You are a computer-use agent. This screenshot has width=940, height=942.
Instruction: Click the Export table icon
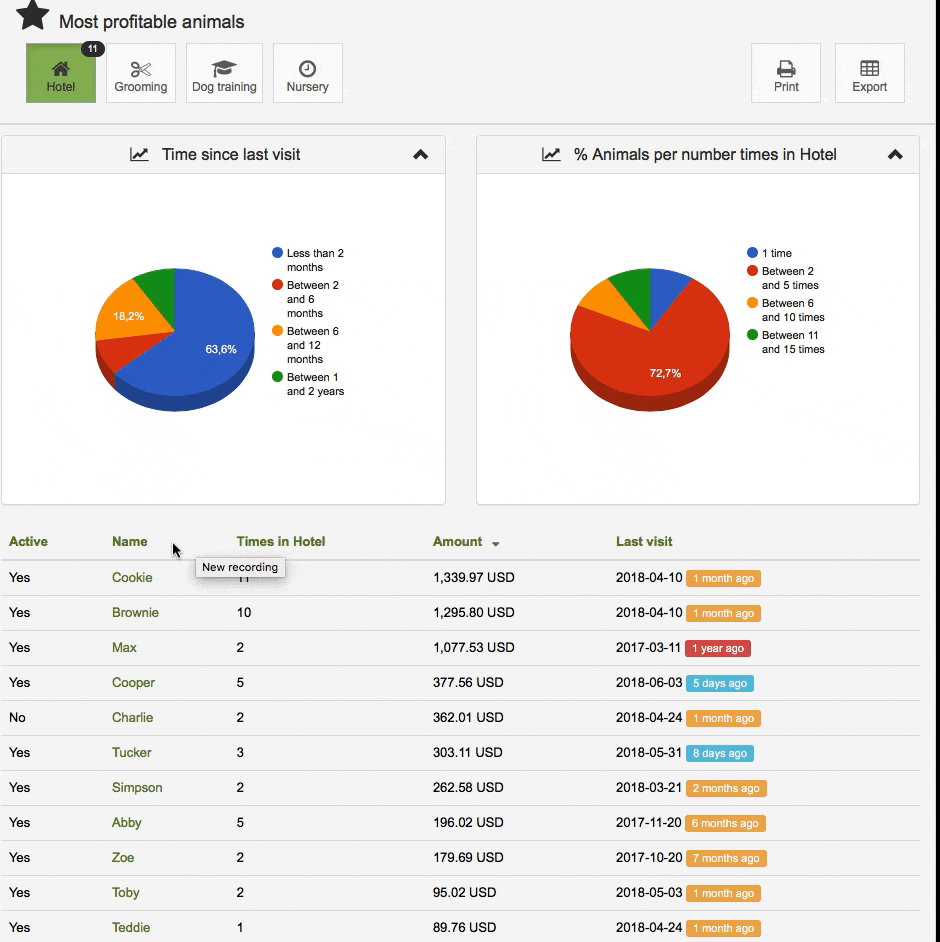click(869, 73)
